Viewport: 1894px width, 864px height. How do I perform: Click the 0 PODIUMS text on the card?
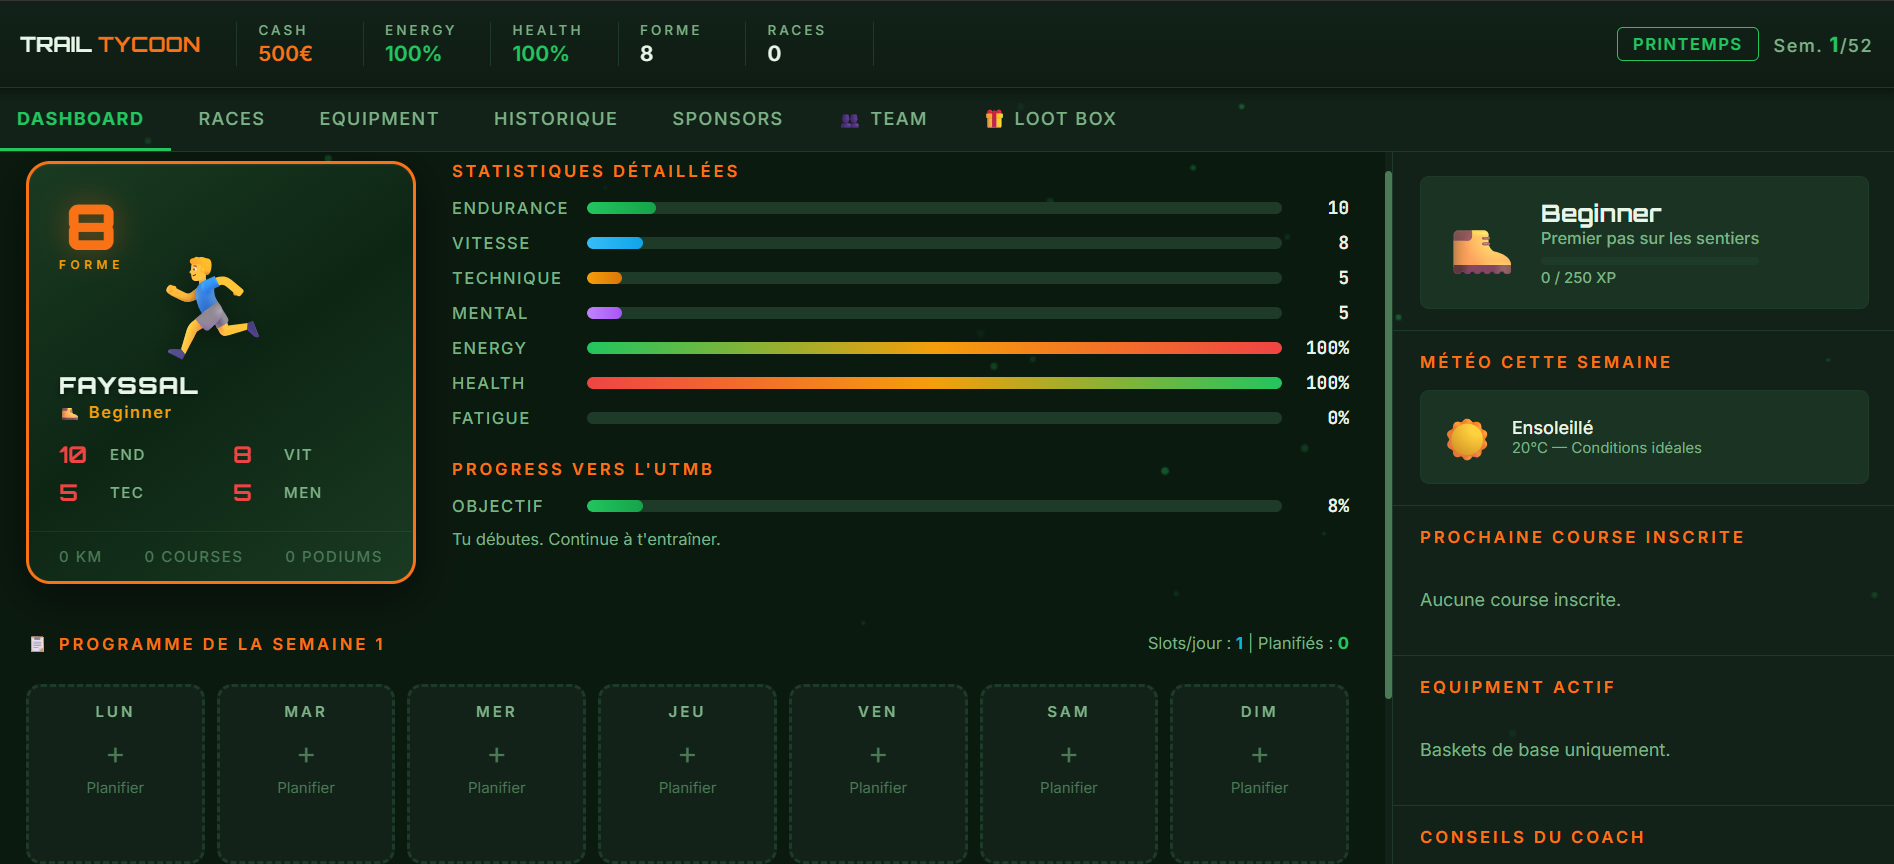333,557
